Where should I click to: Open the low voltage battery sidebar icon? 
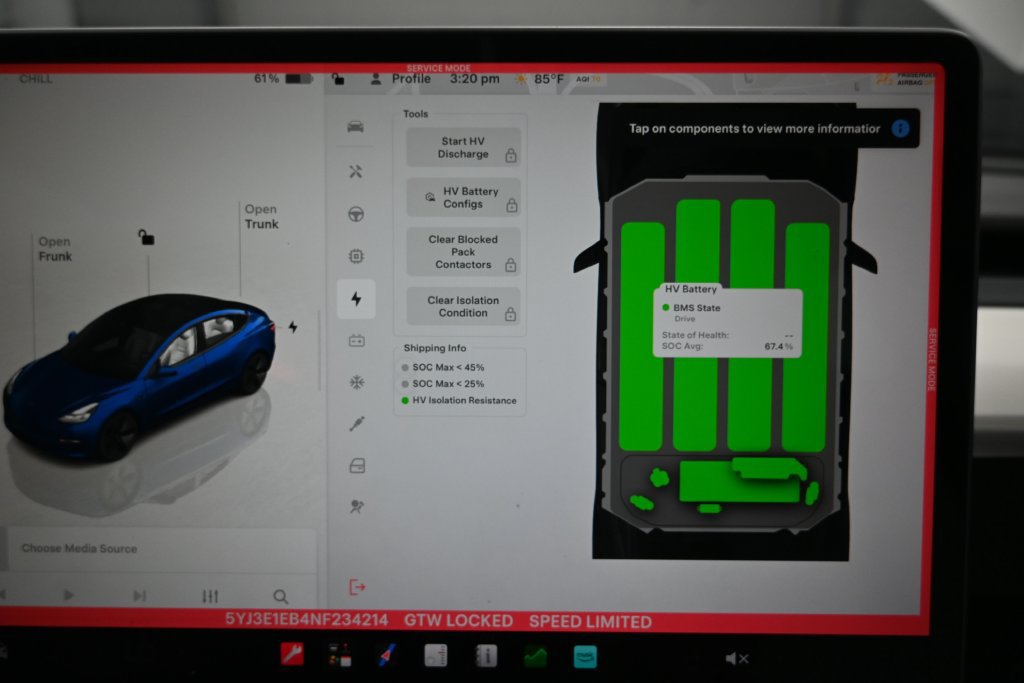[x=357, y=341]
